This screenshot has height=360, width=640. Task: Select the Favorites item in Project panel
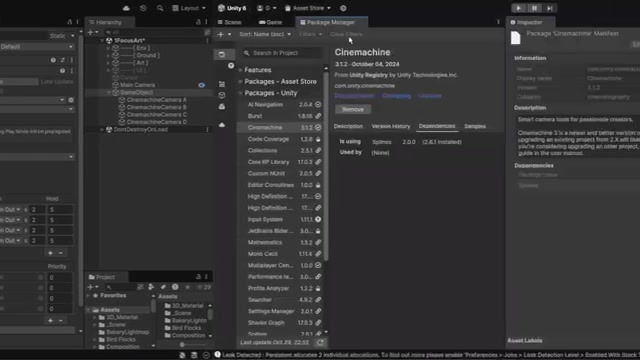(x=113, y=296)
